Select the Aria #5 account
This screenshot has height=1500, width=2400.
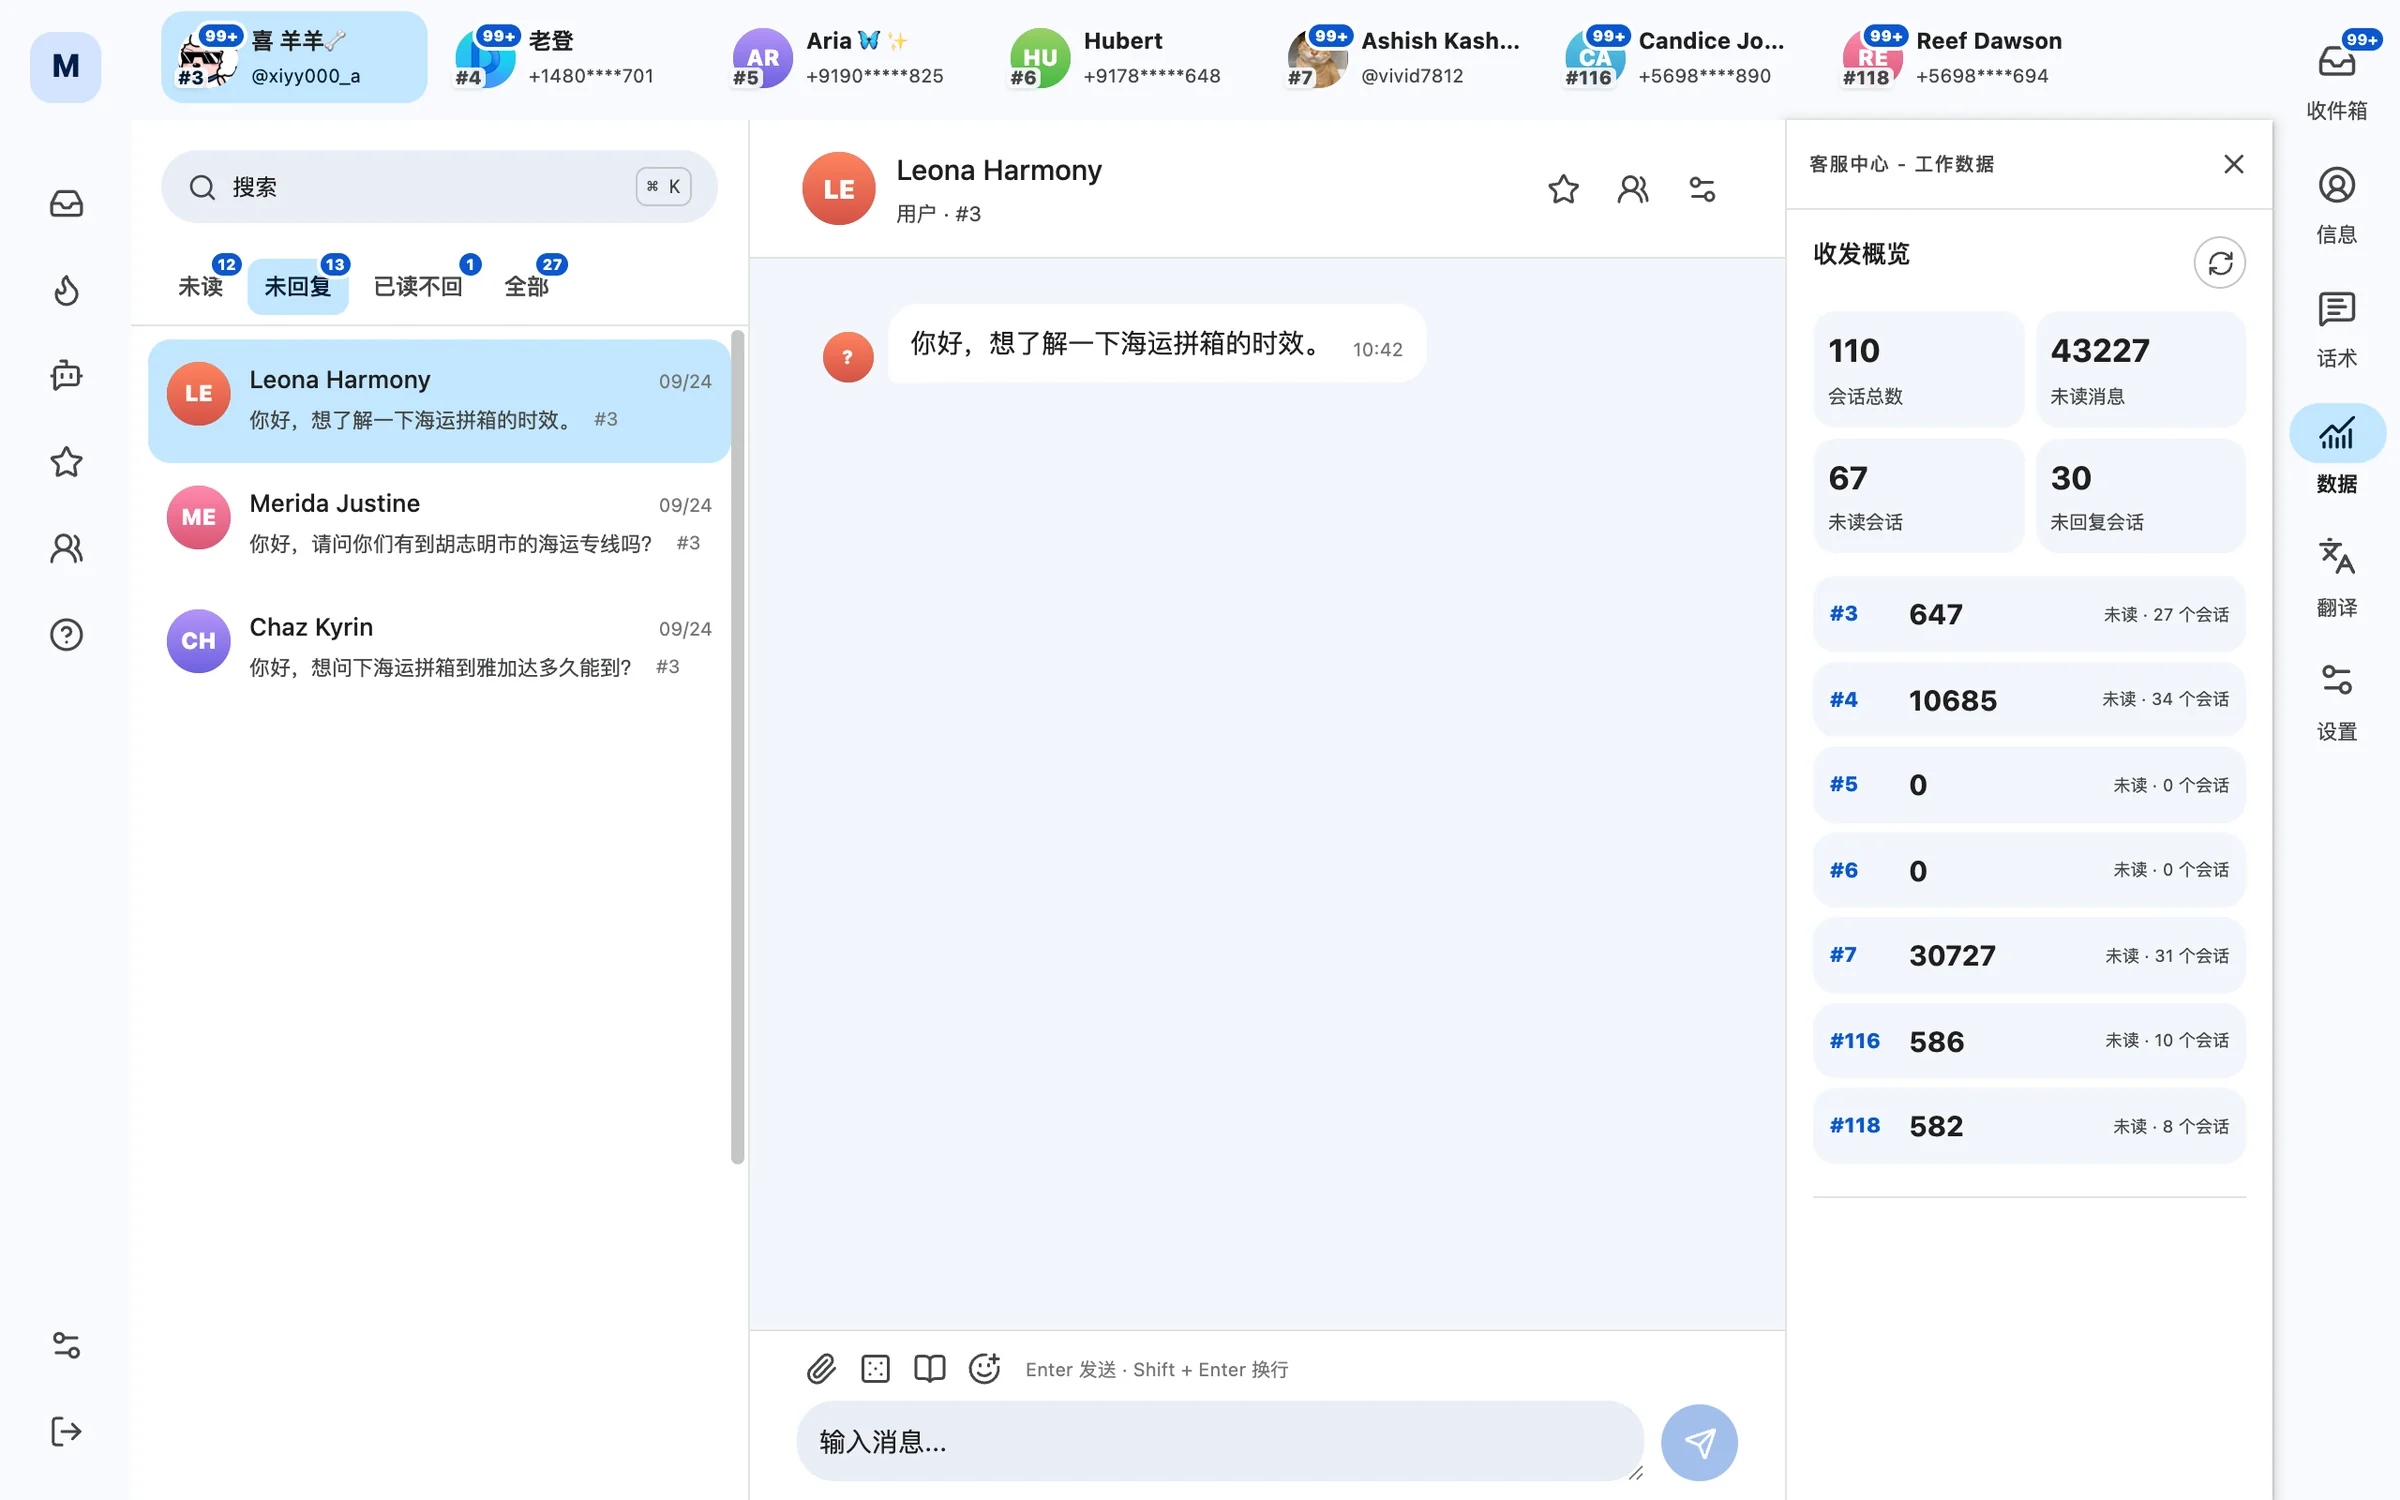[848, 57]
